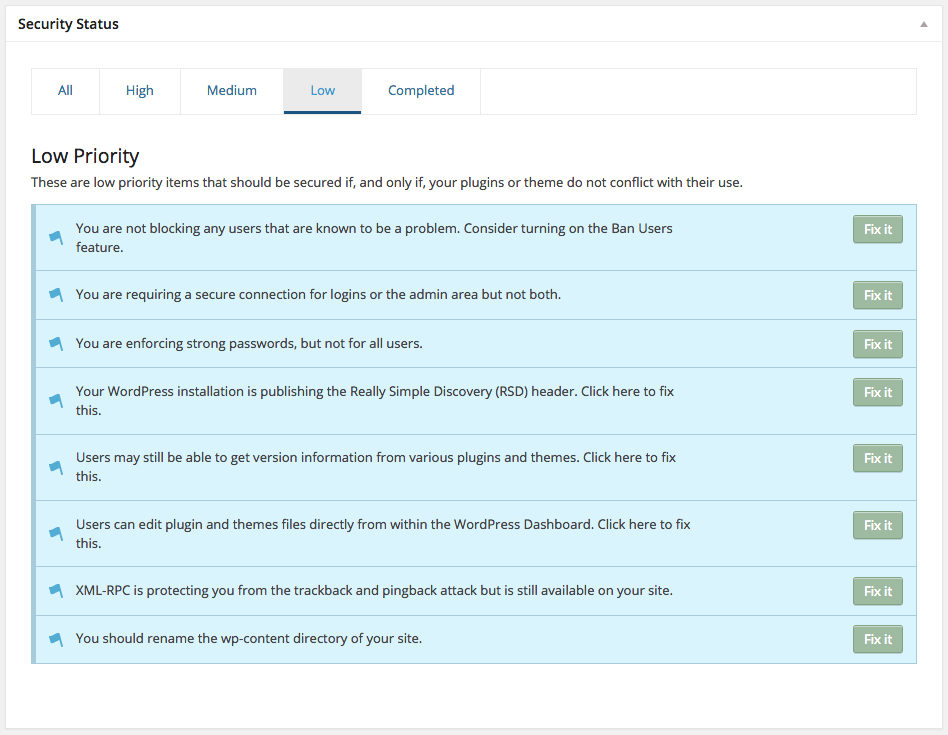The height and width of the screenshot is (735, 948).
Task: Switch to the All tab
Action: point(65,91)
